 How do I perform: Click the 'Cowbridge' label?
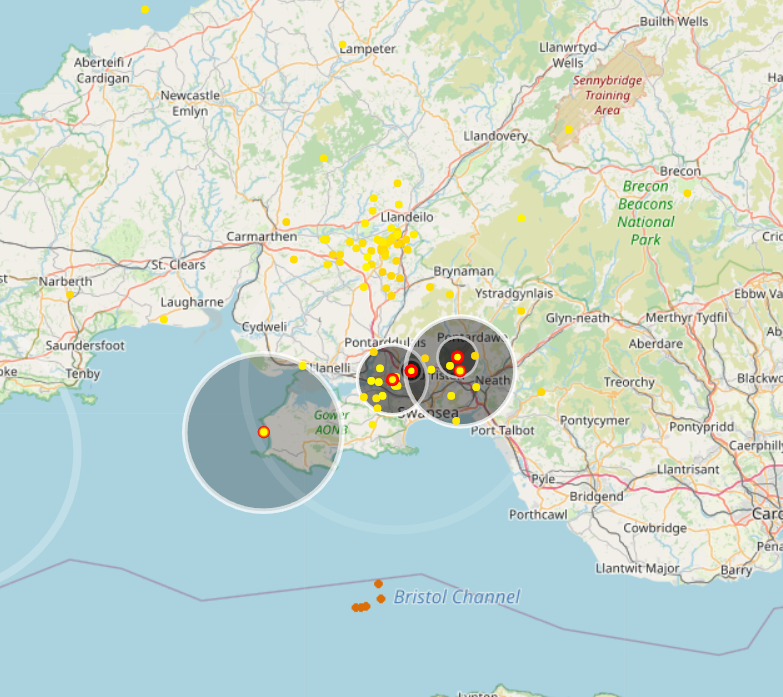click(x=655, y=528)
